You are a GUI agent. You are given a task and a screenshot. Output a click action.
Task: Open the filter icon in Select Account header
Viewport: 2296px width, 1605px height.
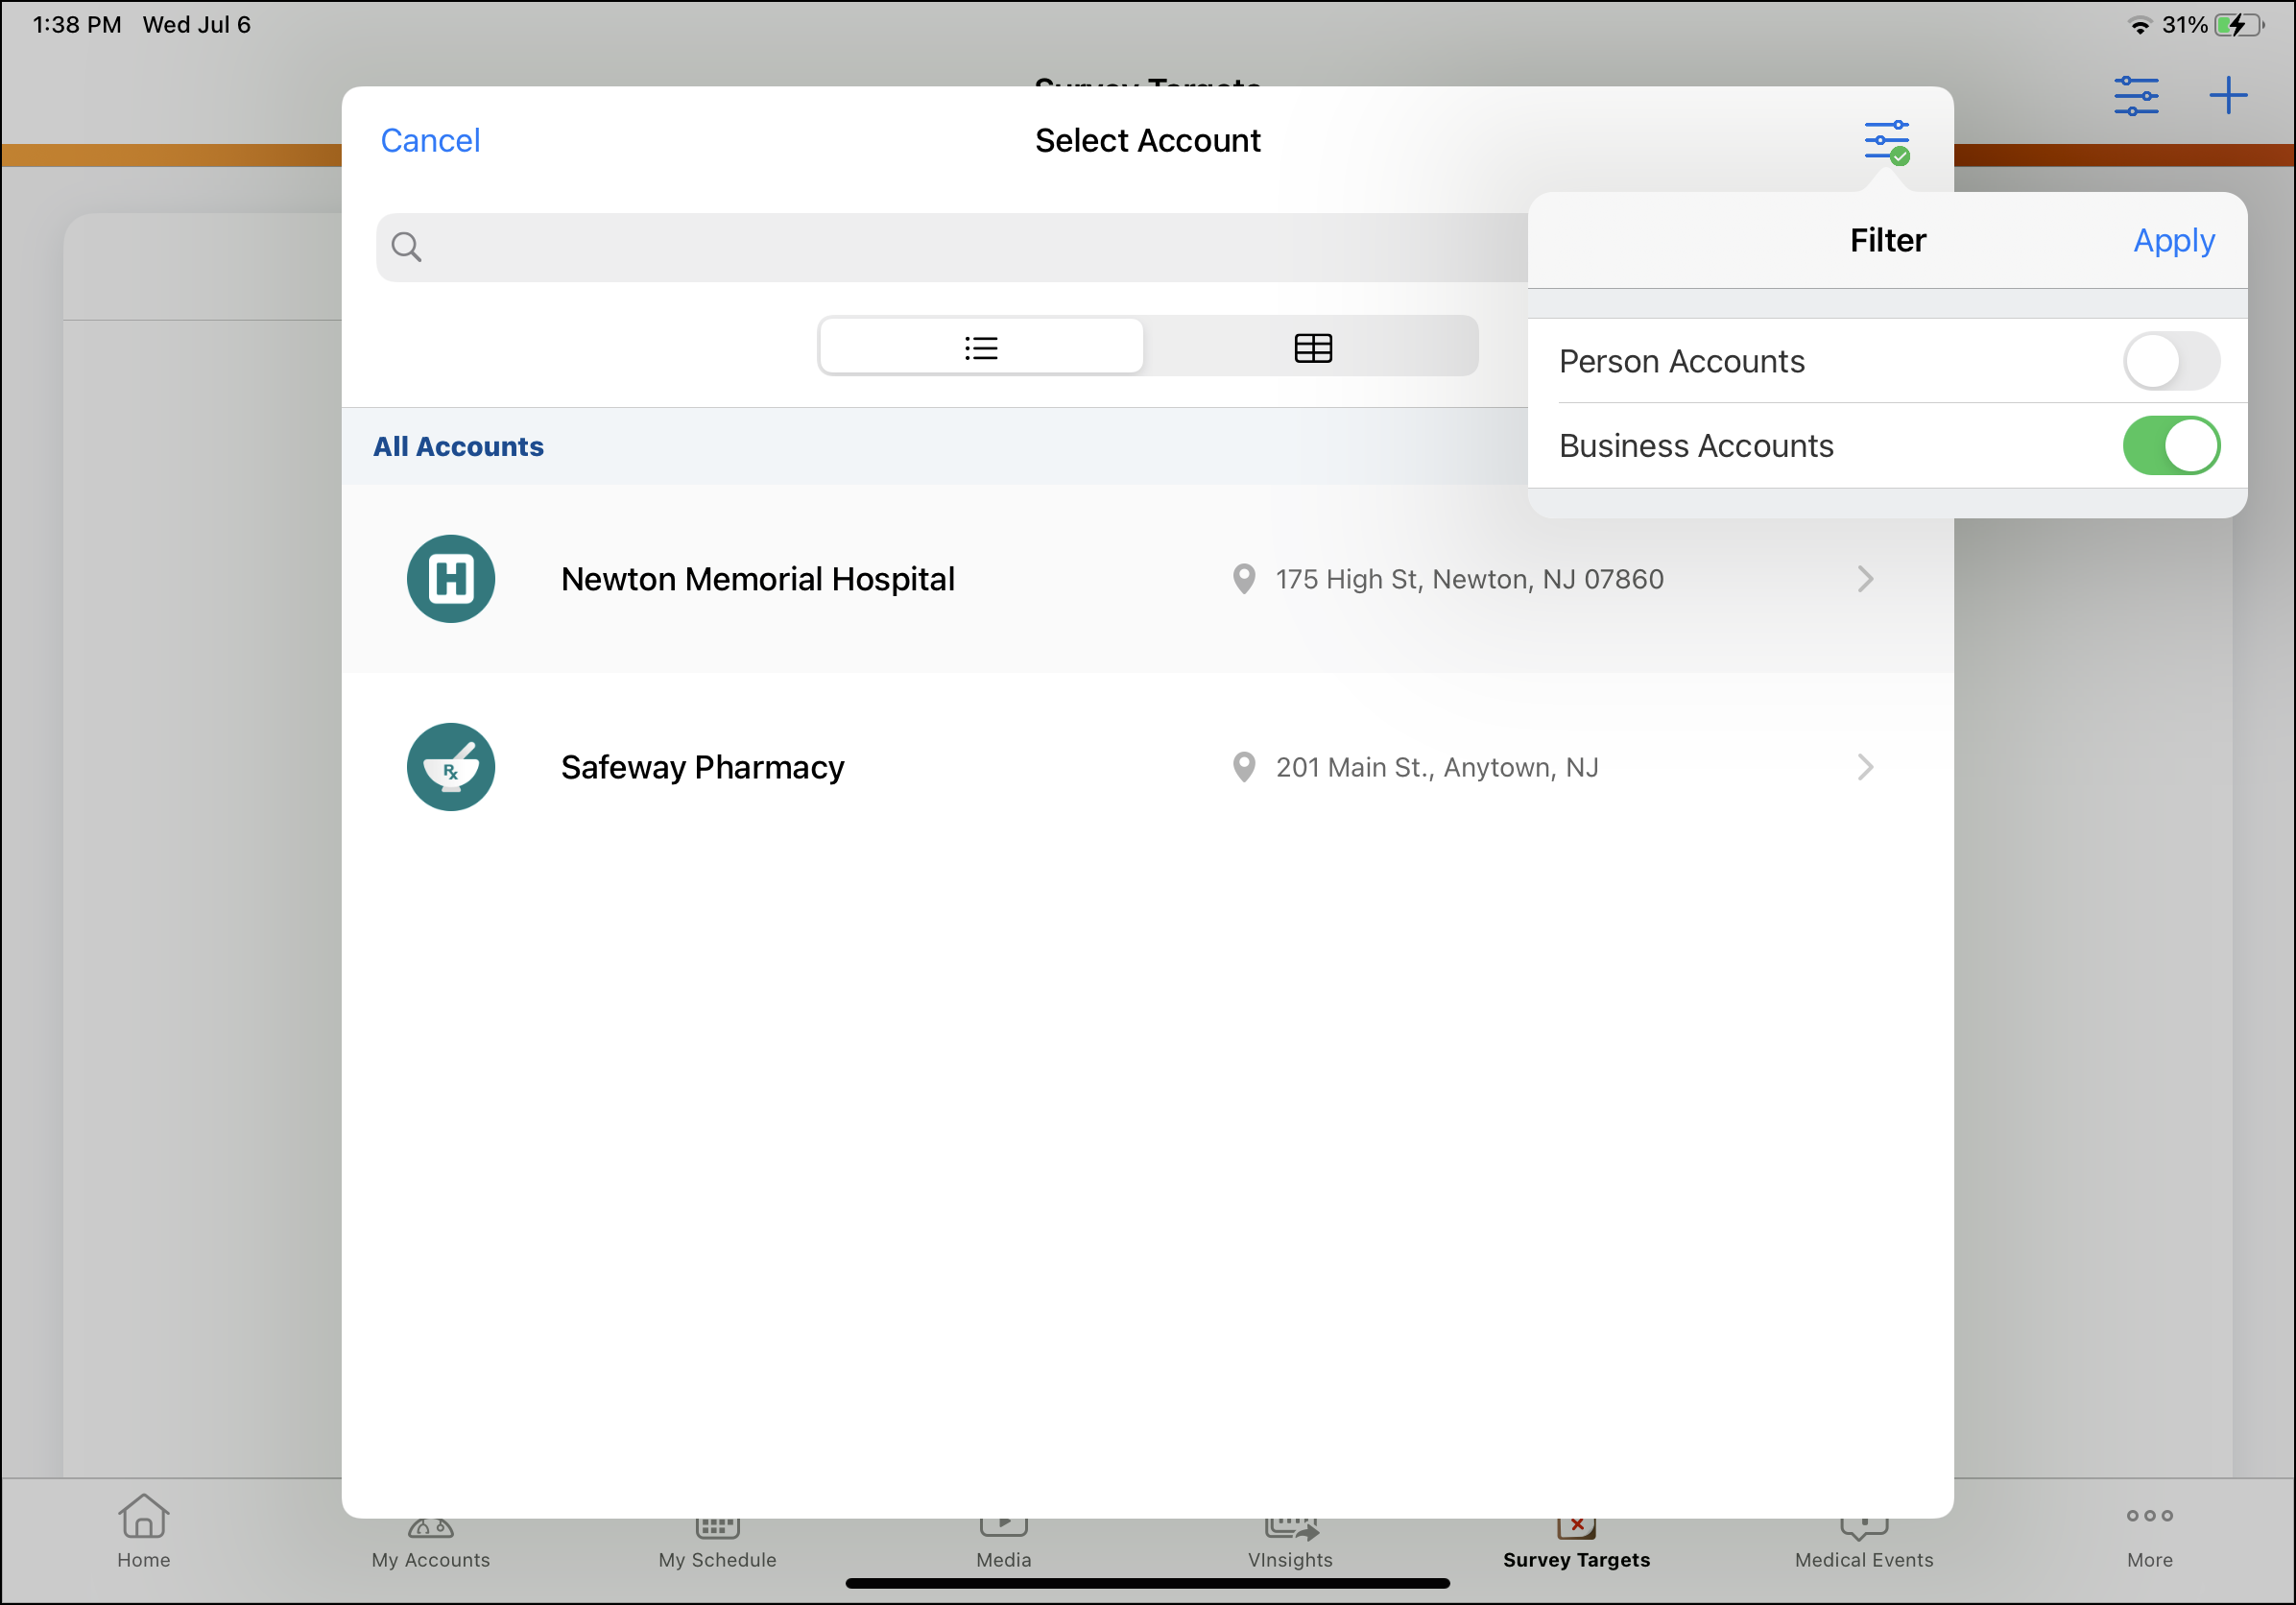point(1886,141)
